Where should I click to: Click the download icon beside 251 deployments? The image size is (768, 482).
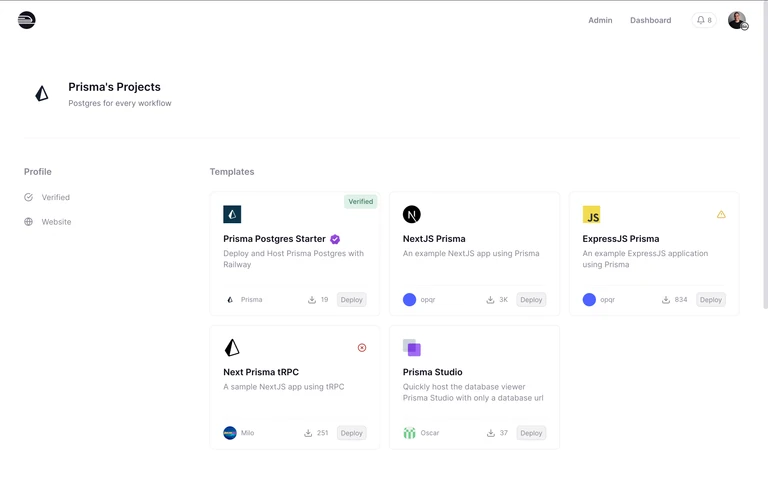click(x=308, y=433)
